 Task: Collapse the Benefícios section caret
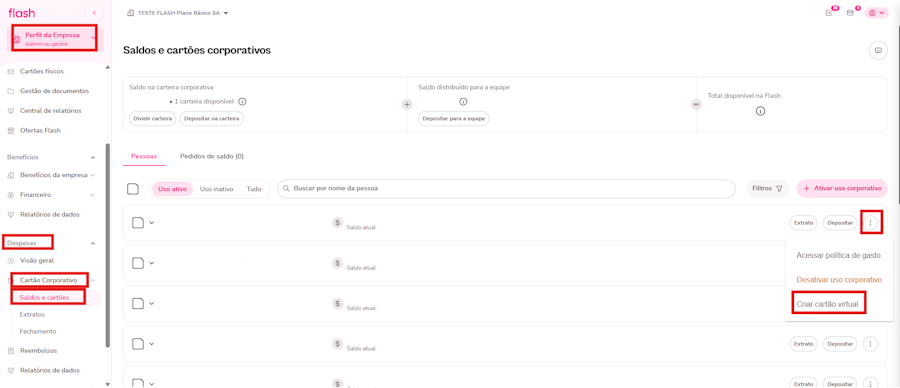click(93, 157)
